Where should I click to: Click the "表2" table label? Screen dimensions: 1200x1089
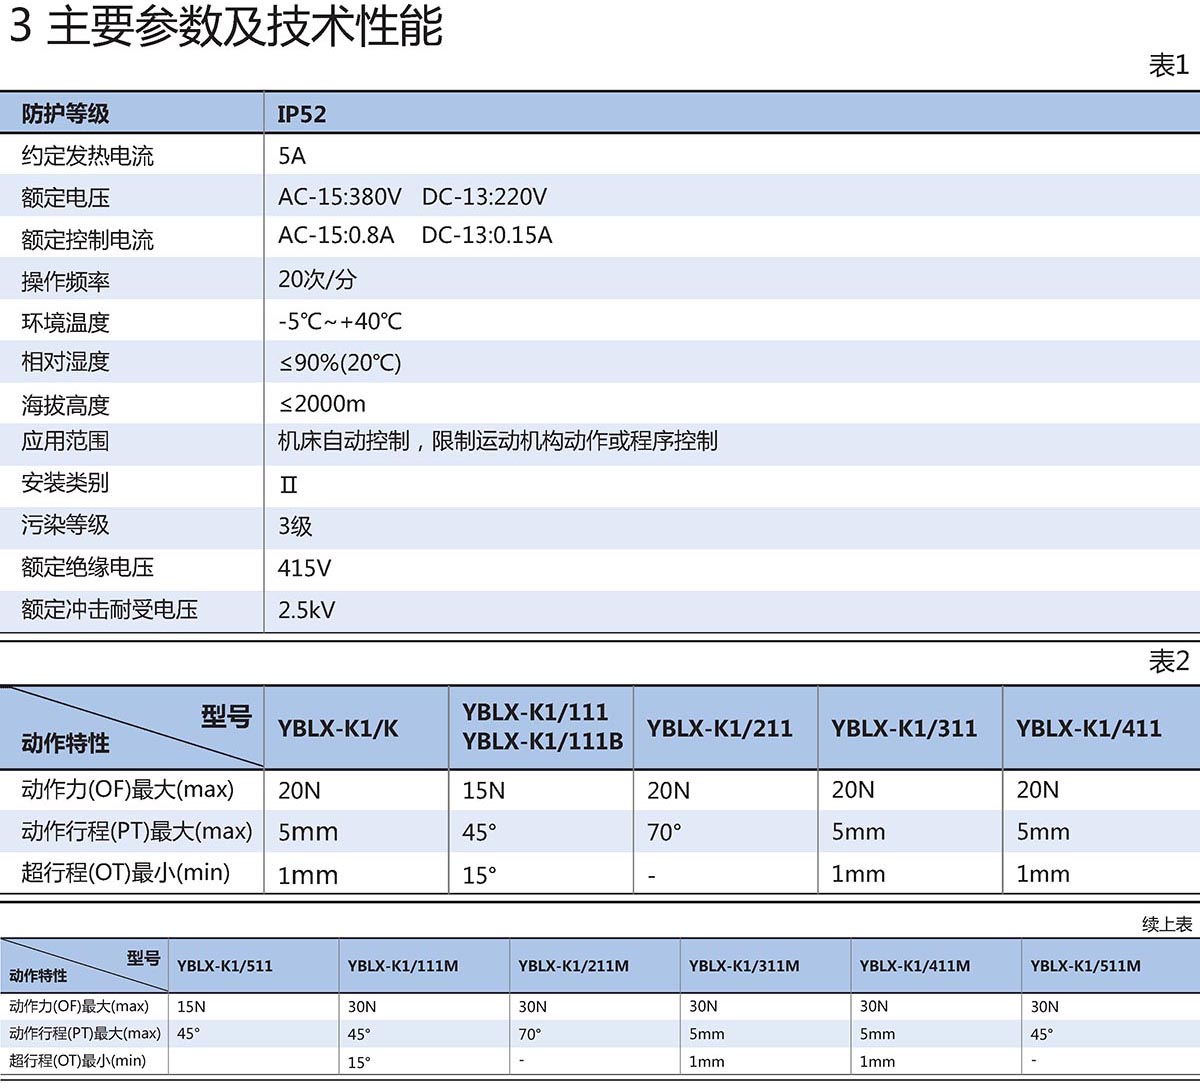1168,662
